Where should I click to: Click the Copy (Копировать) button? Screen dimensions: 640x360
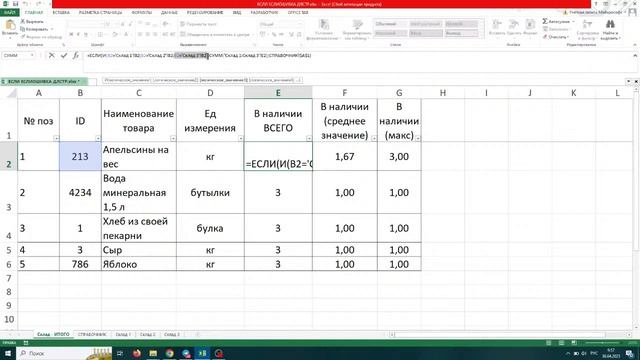pos(34,29)
